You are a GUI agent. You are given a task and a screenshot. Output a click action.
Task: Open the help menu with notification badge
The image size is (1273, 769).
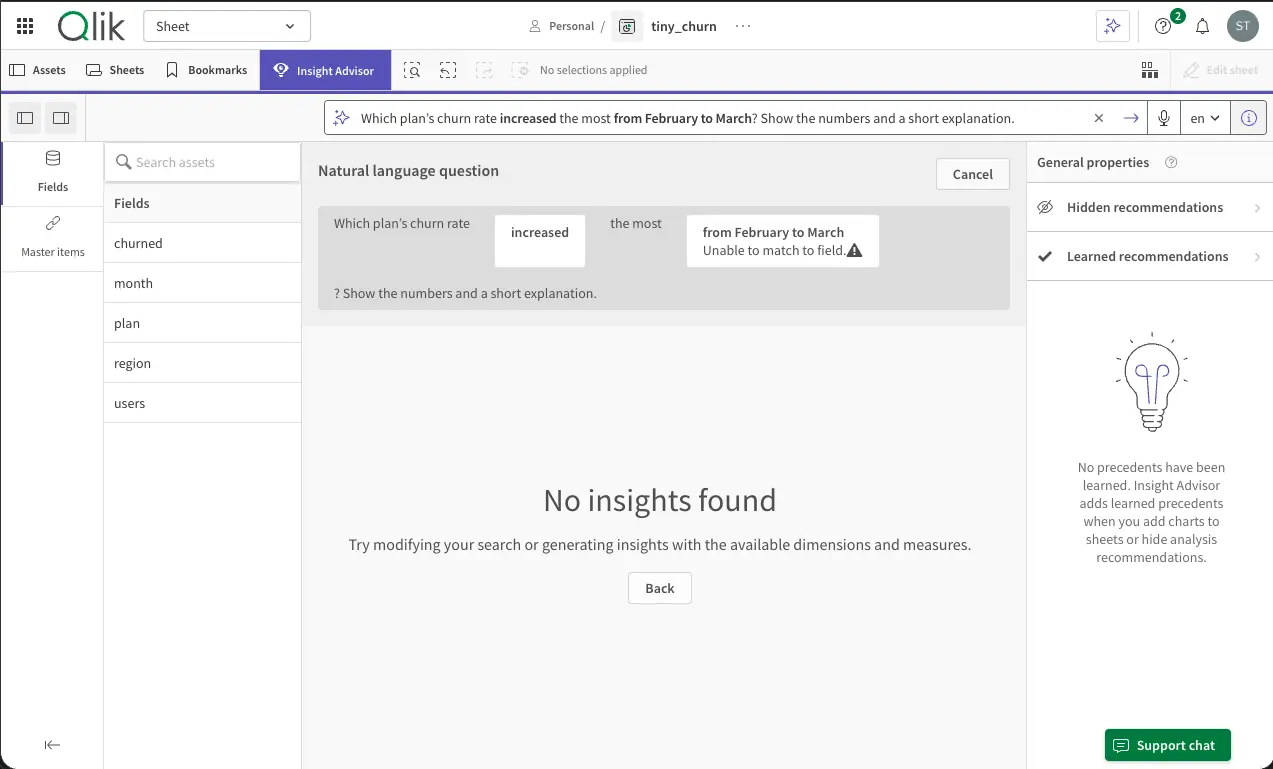pyautogui.click(x=1161, y=26)
